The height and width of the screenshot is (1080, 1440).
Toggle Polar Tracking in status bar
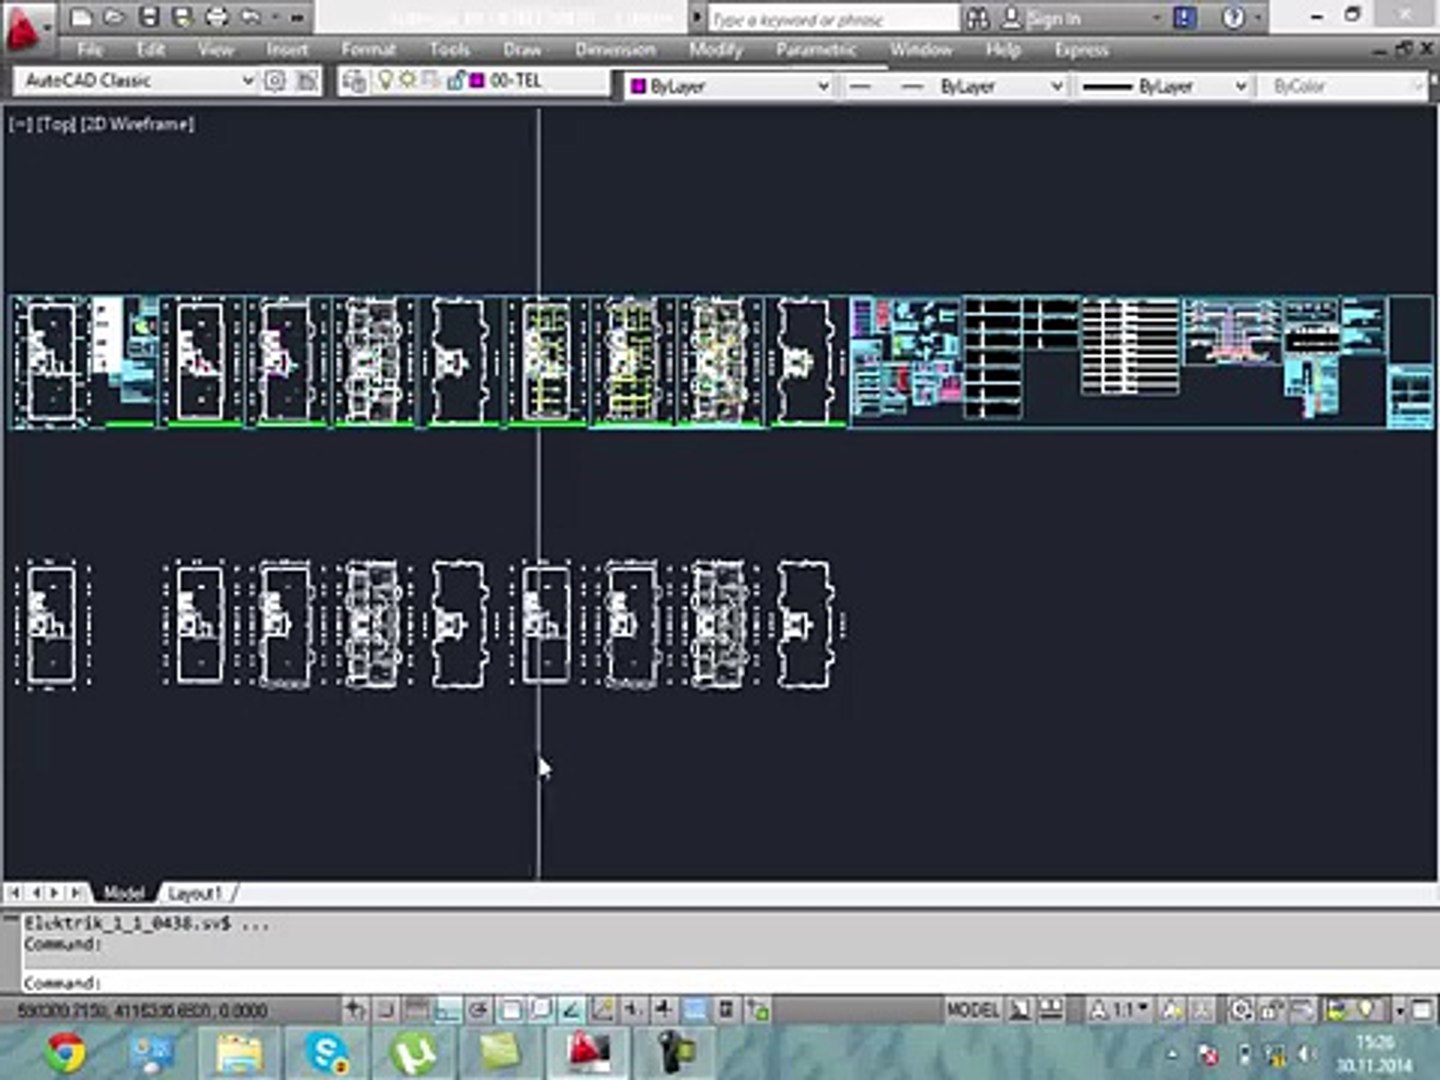pos(478,1010)
